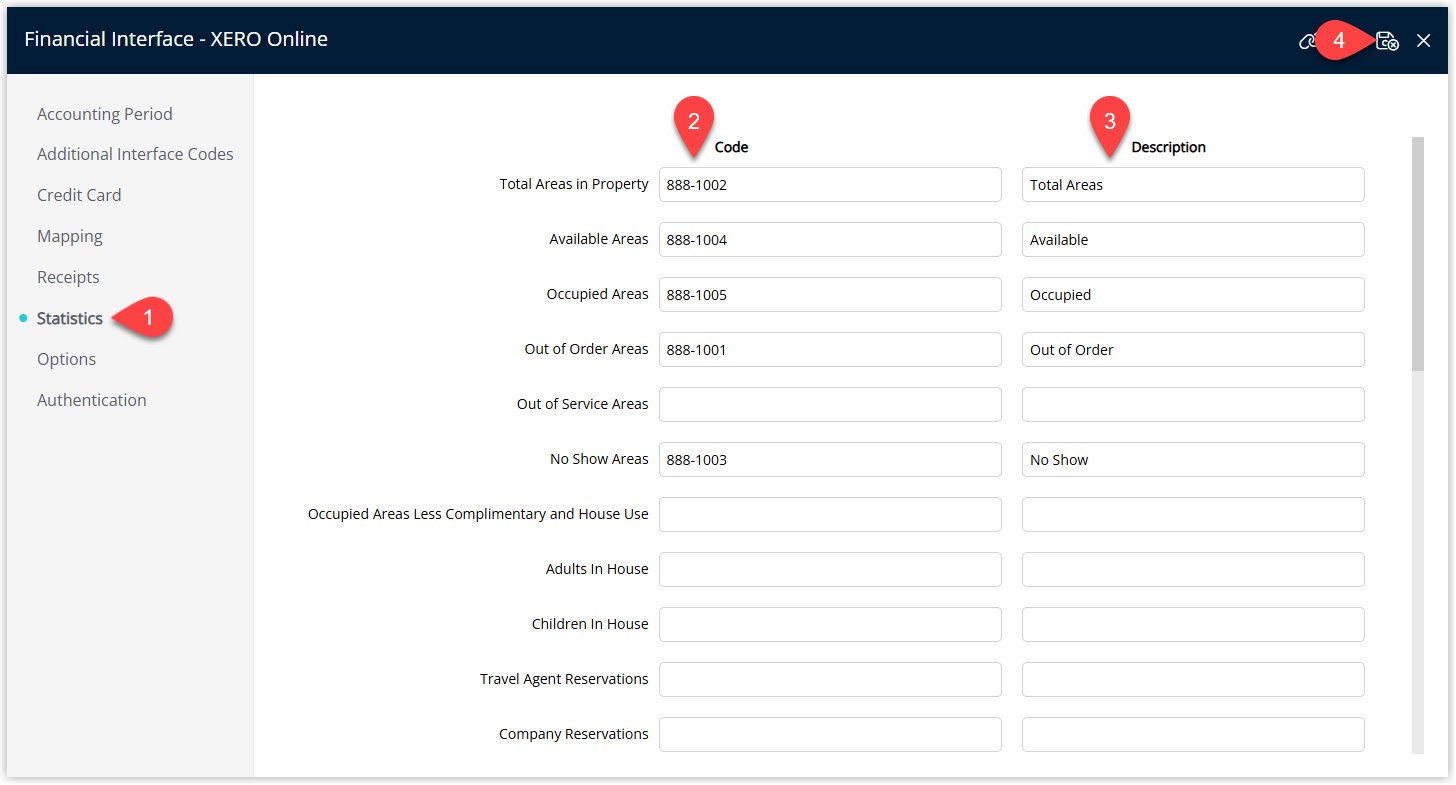Viewport: 1456px width, 785px height.
Task: Click the 'Children In House' label
Action: (x=590, y=624)
